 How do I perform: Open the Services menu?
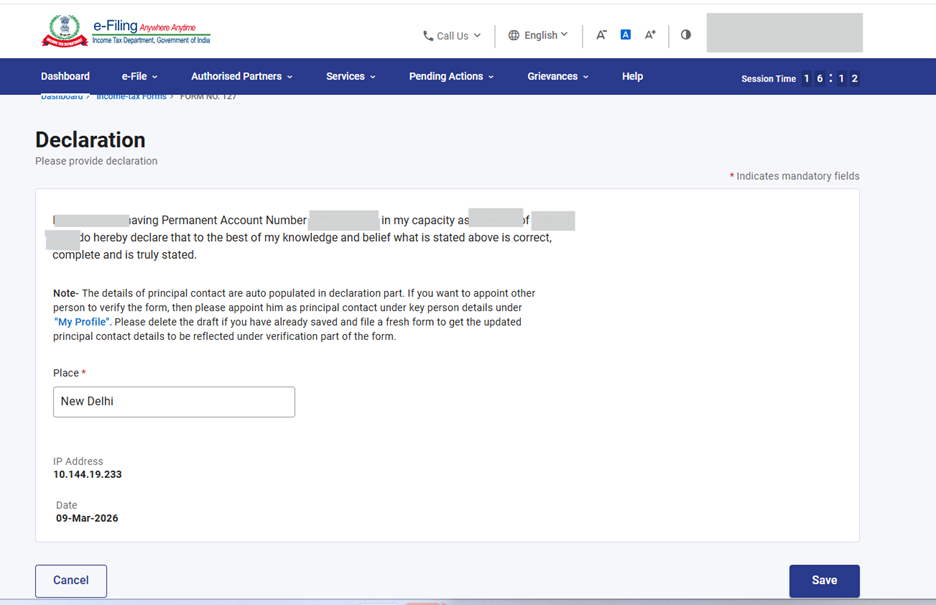[x=350, y=76]
